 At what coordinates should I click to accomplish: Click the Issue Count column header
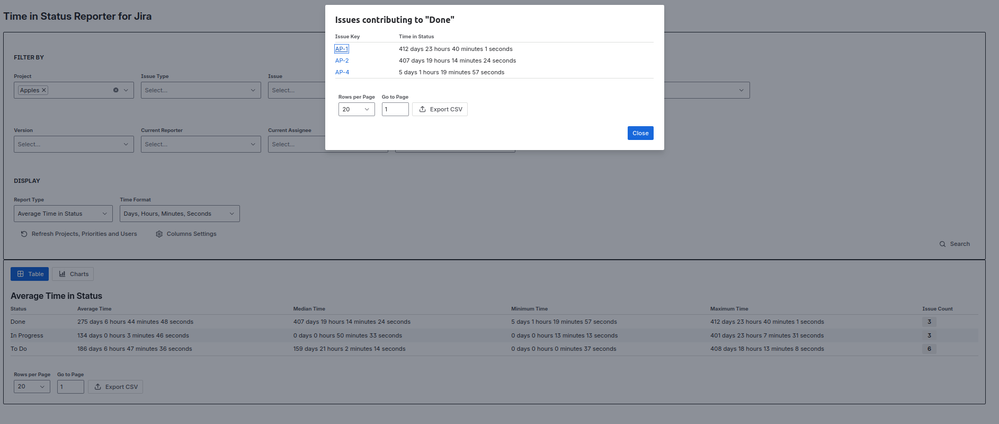click(x=937, y=309)
